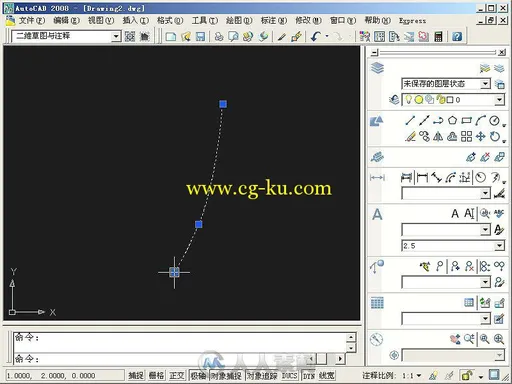
Task: Click the middle blue grip point
Action: (x=199, y=224)
